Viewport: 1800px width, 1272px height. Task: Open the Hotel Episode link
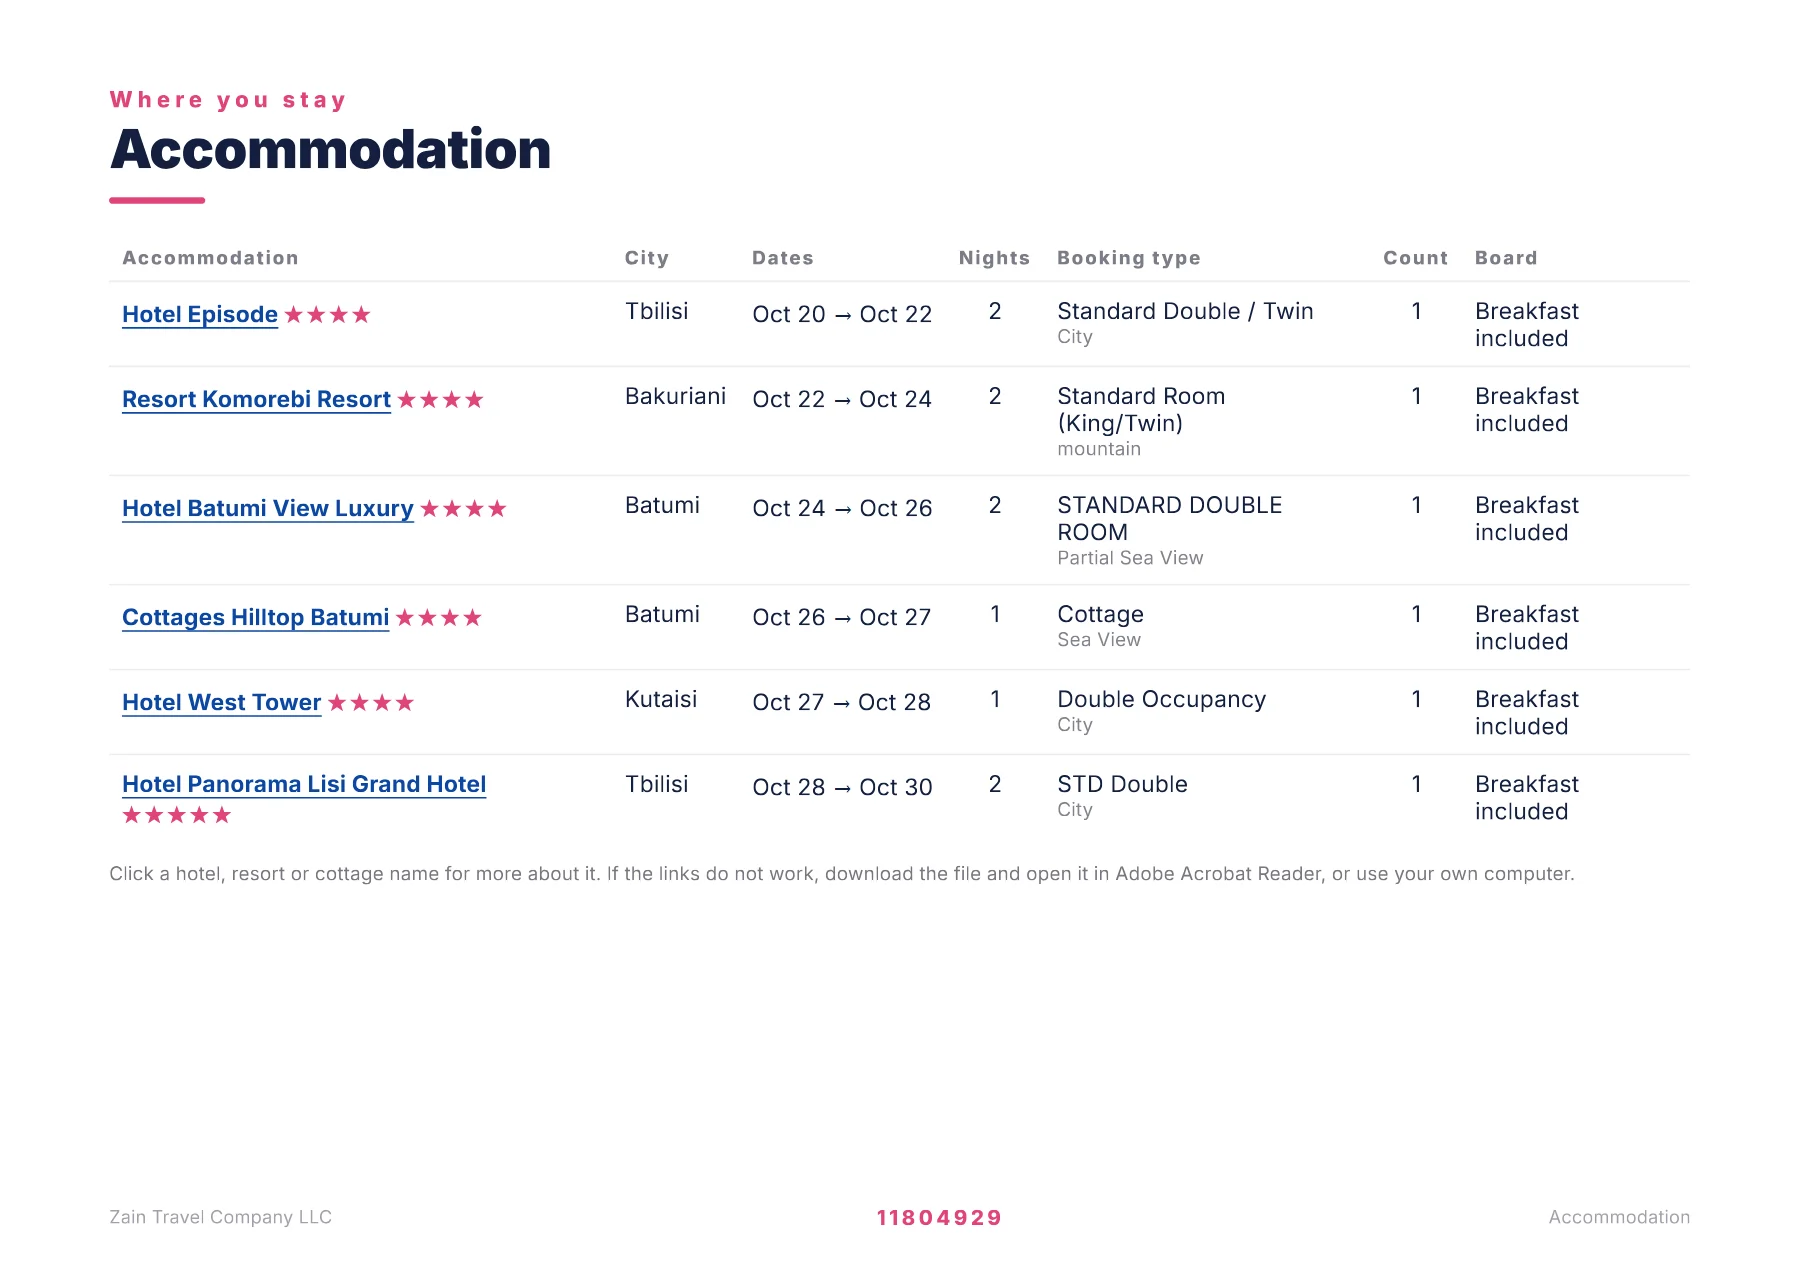(200, 314)
